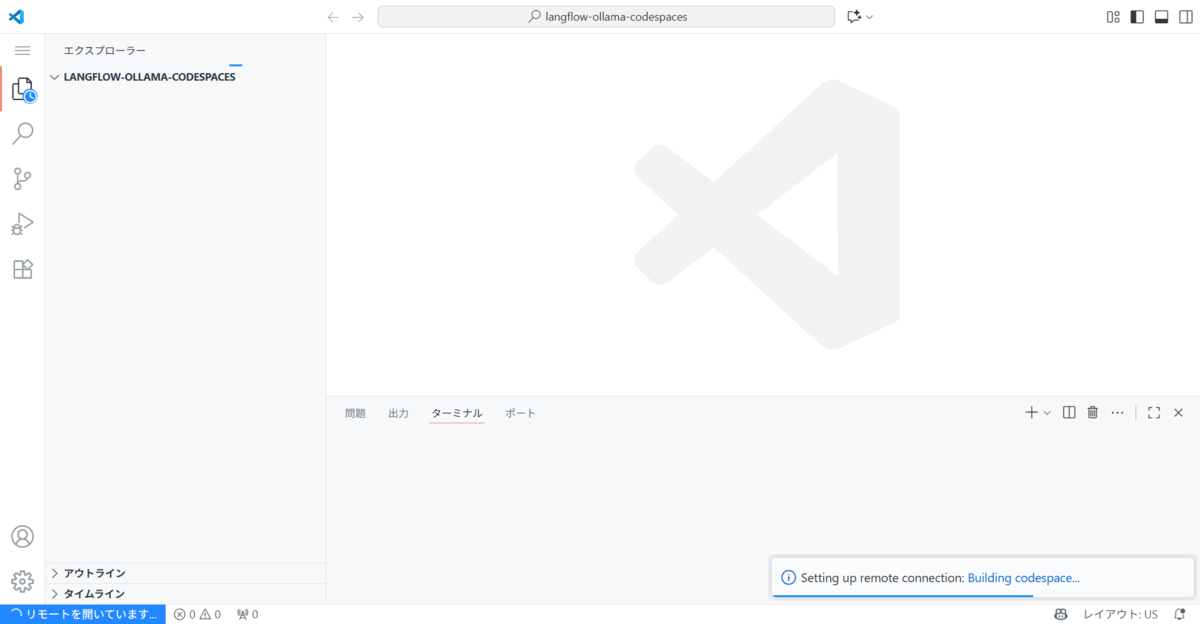Go back with the left arrow

click(334, 17)
